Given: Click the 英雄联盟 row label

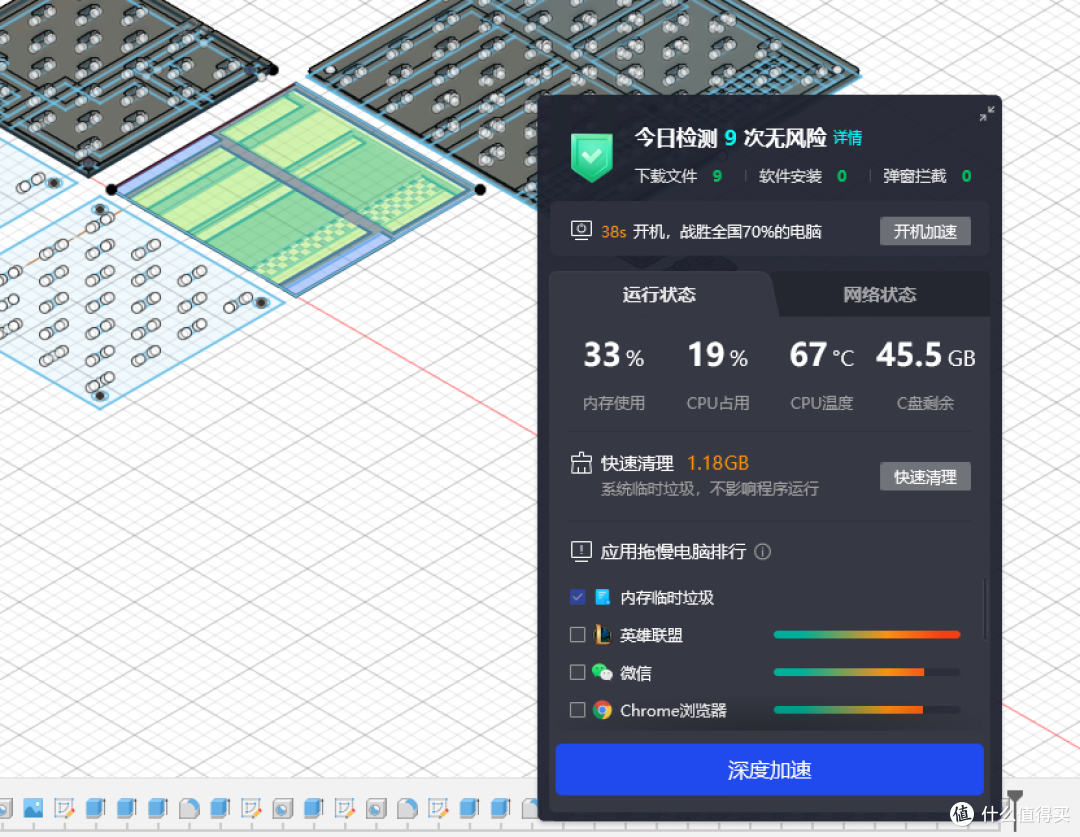Looking at the screenshot, I should tap(651, 635).
